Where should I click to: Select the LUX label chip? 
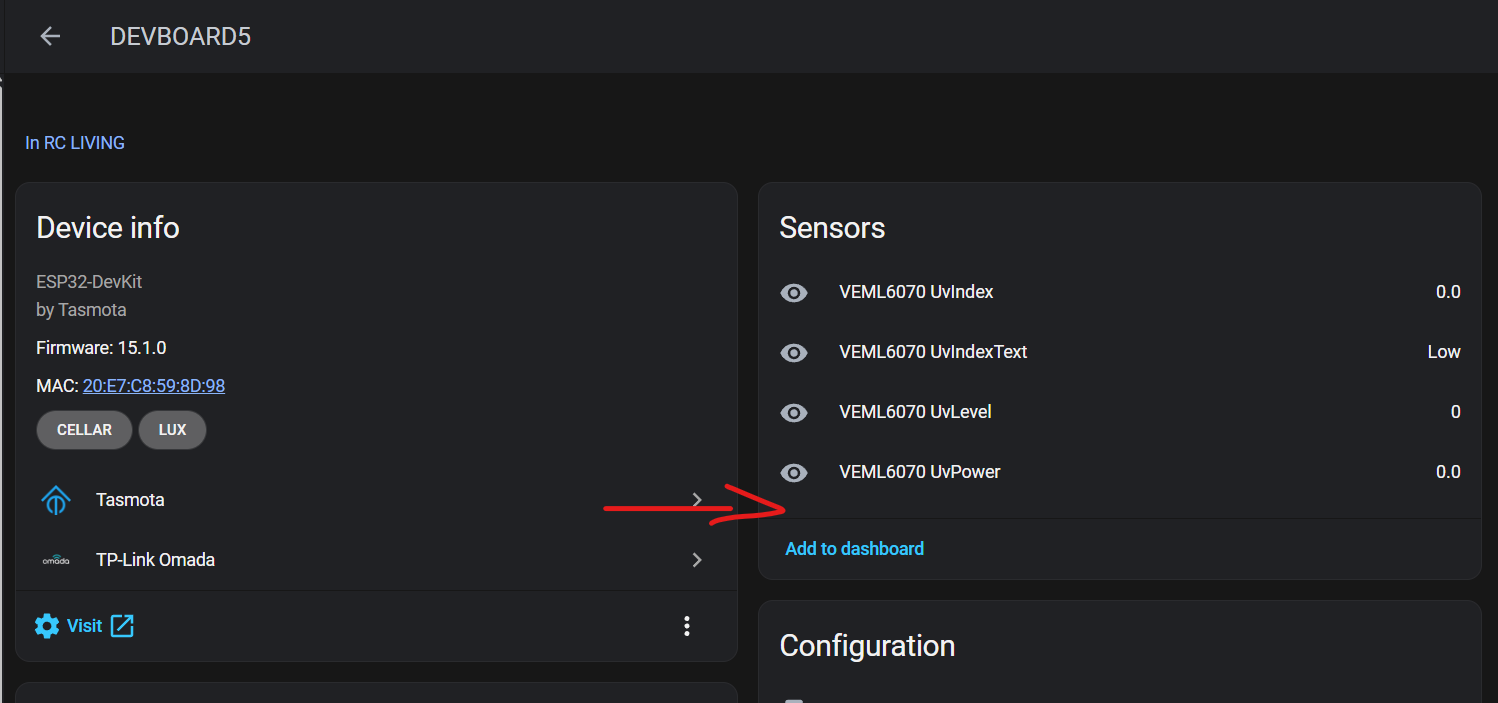pos(172,430)
